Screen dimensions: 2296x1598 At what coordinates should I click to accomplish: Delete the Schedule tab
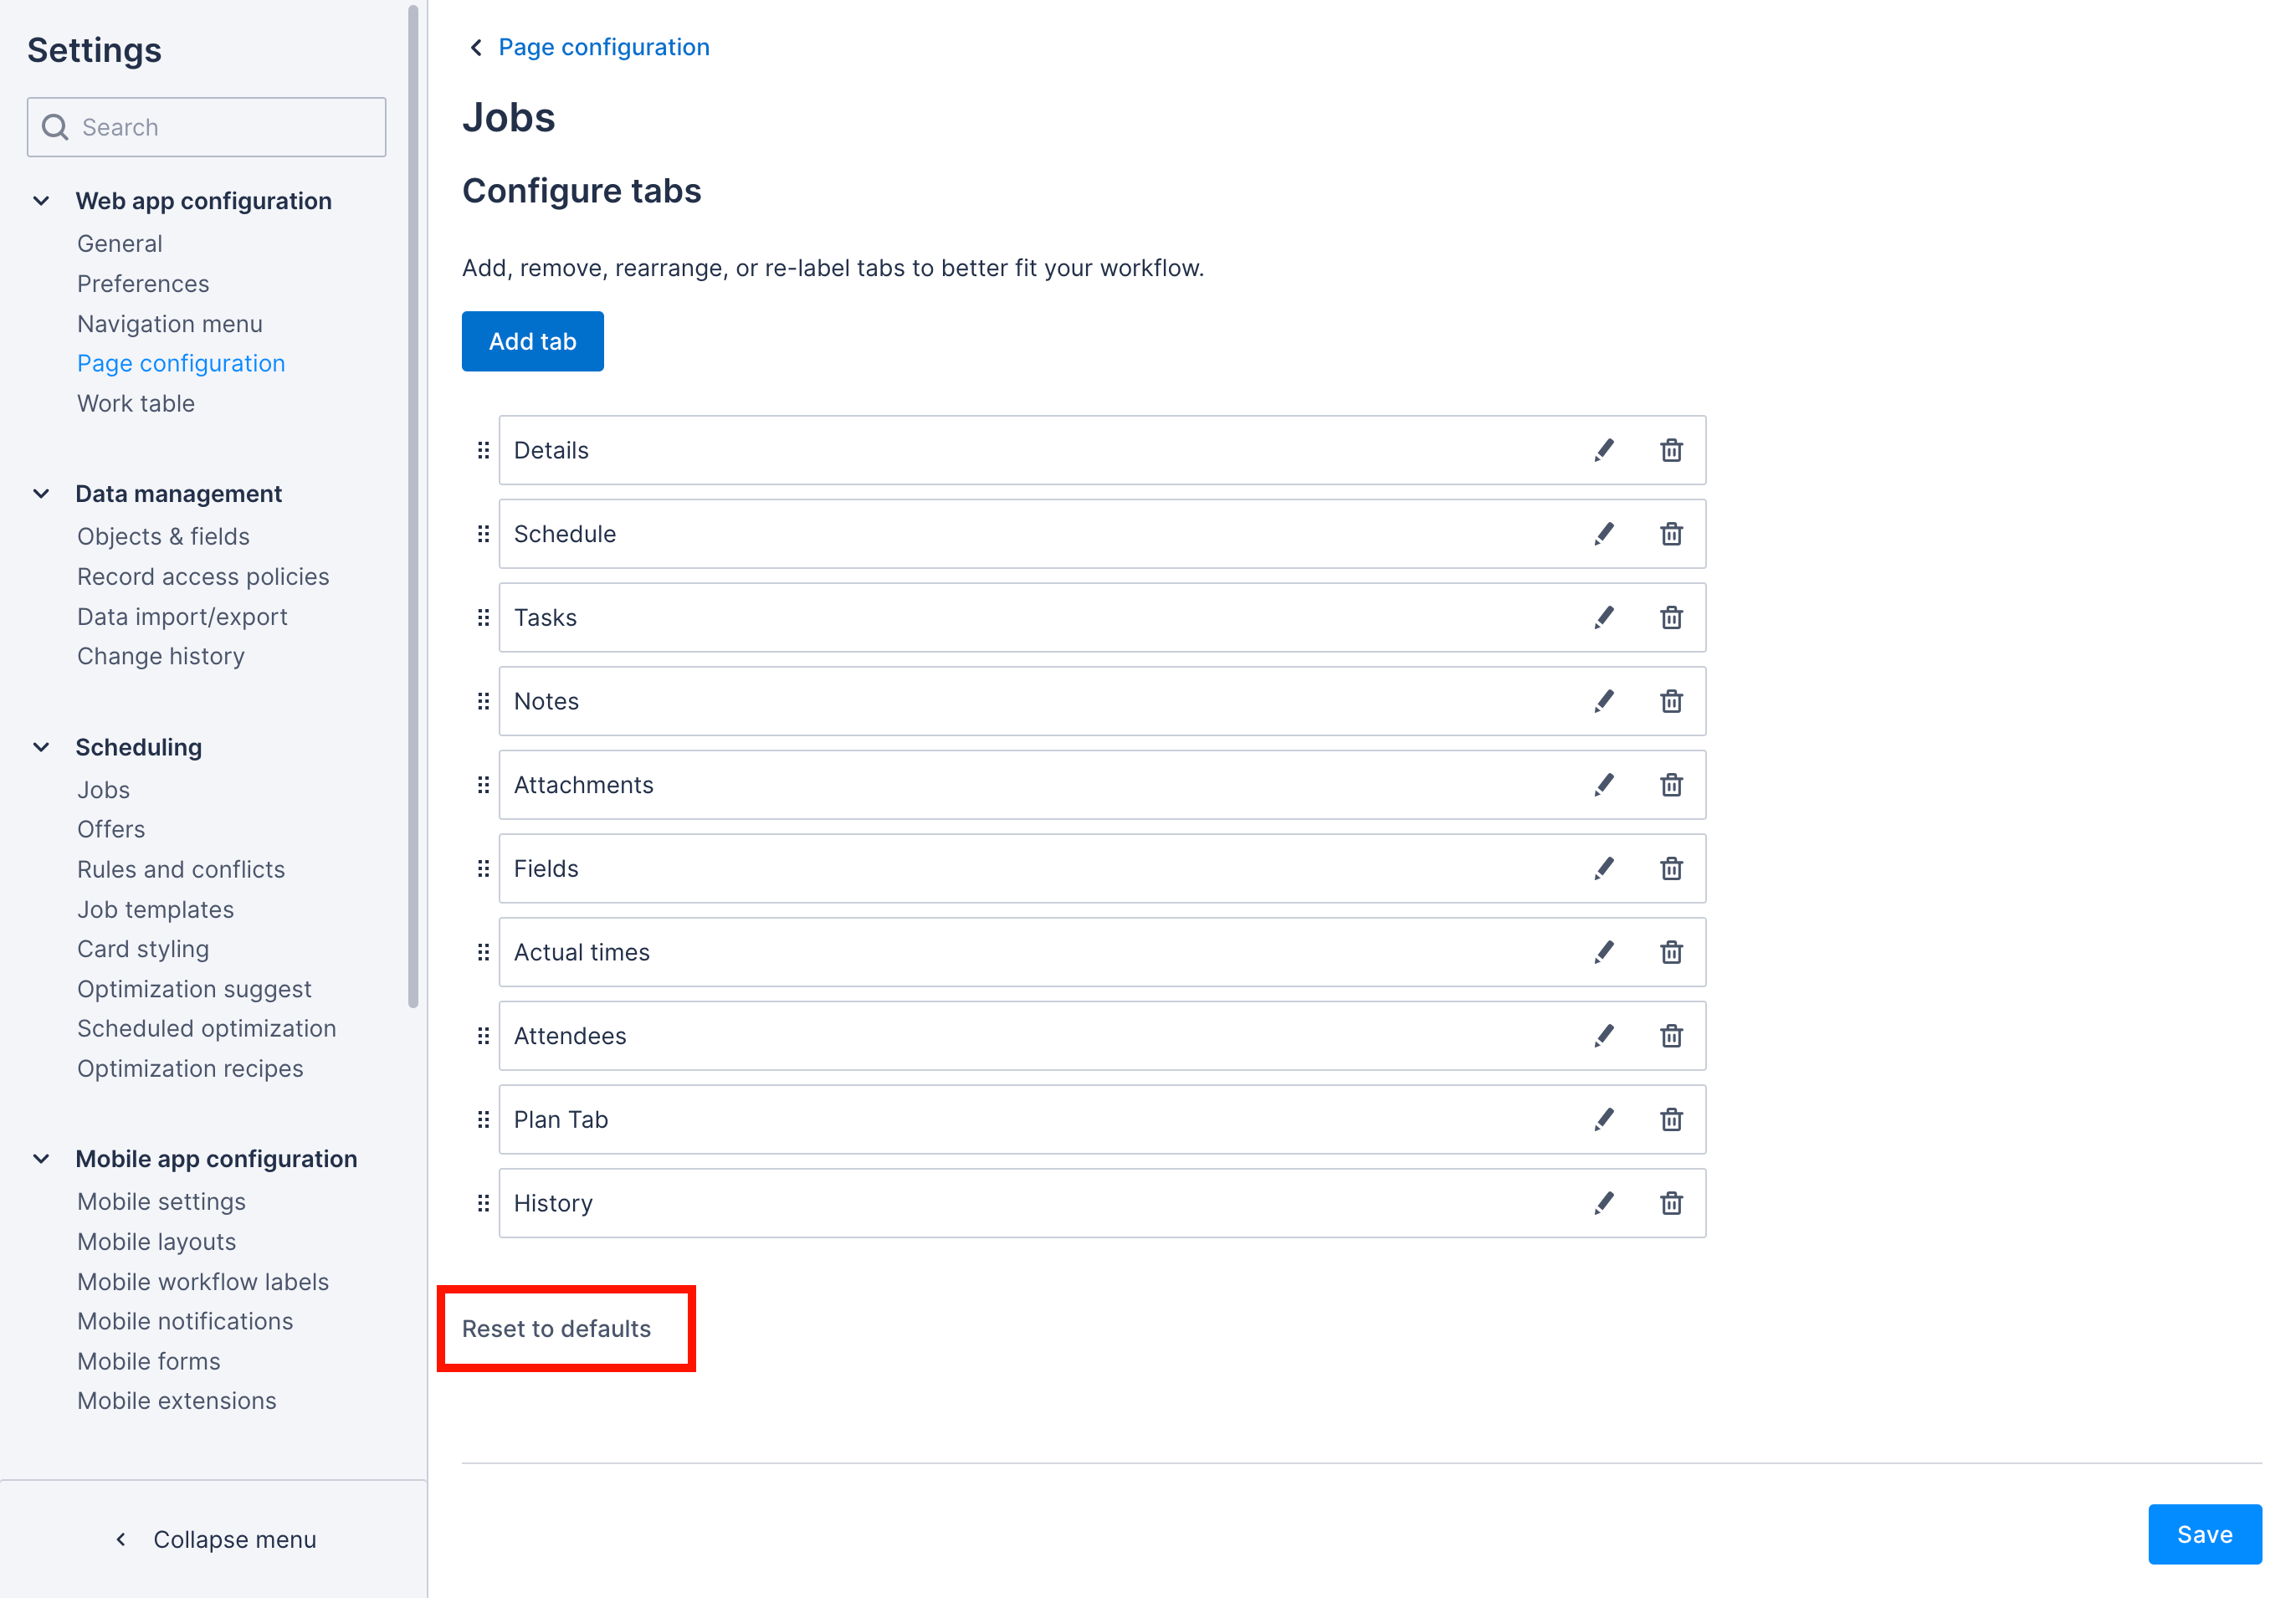1670,534
